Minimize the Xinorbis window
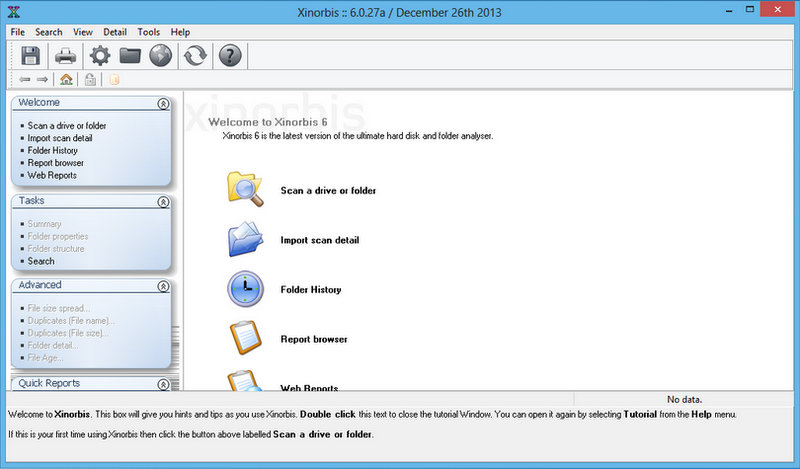This screenshot has width=800, height=469. [730, 10]
